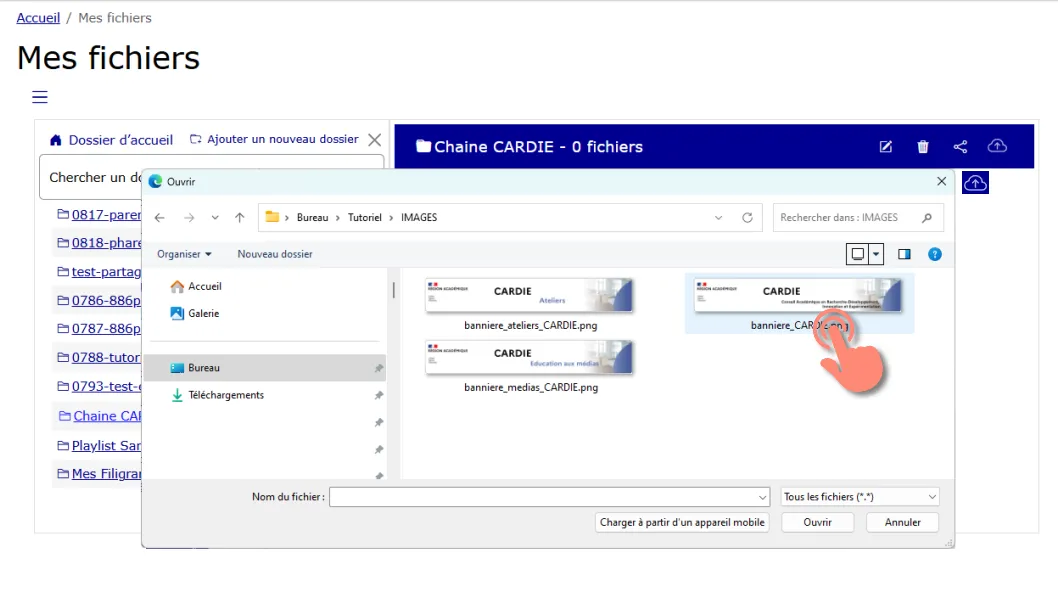
Task: Edit the Chaine CARDIE folder with the pencil icon
Action: tap(886, 146)
